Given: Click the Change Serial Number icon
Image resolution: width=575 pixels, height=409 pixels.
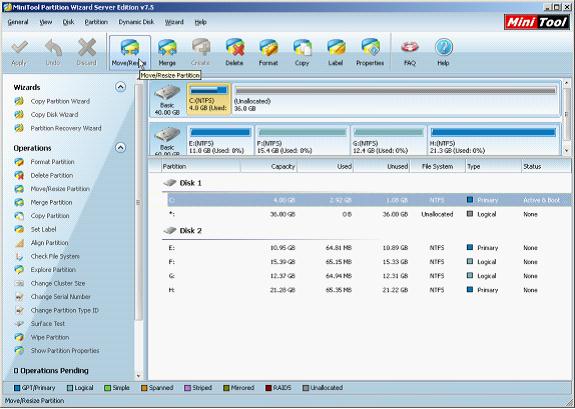Looking at the screenshot, I should click(x=19, y=297).
